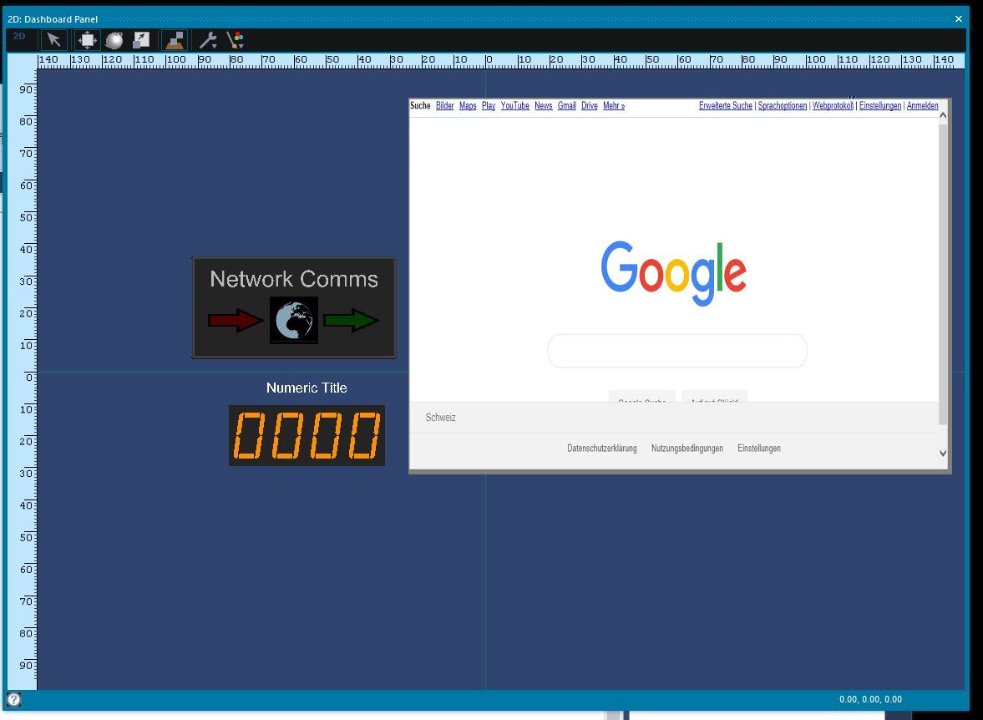Open the YouTube link

[515, 106]
